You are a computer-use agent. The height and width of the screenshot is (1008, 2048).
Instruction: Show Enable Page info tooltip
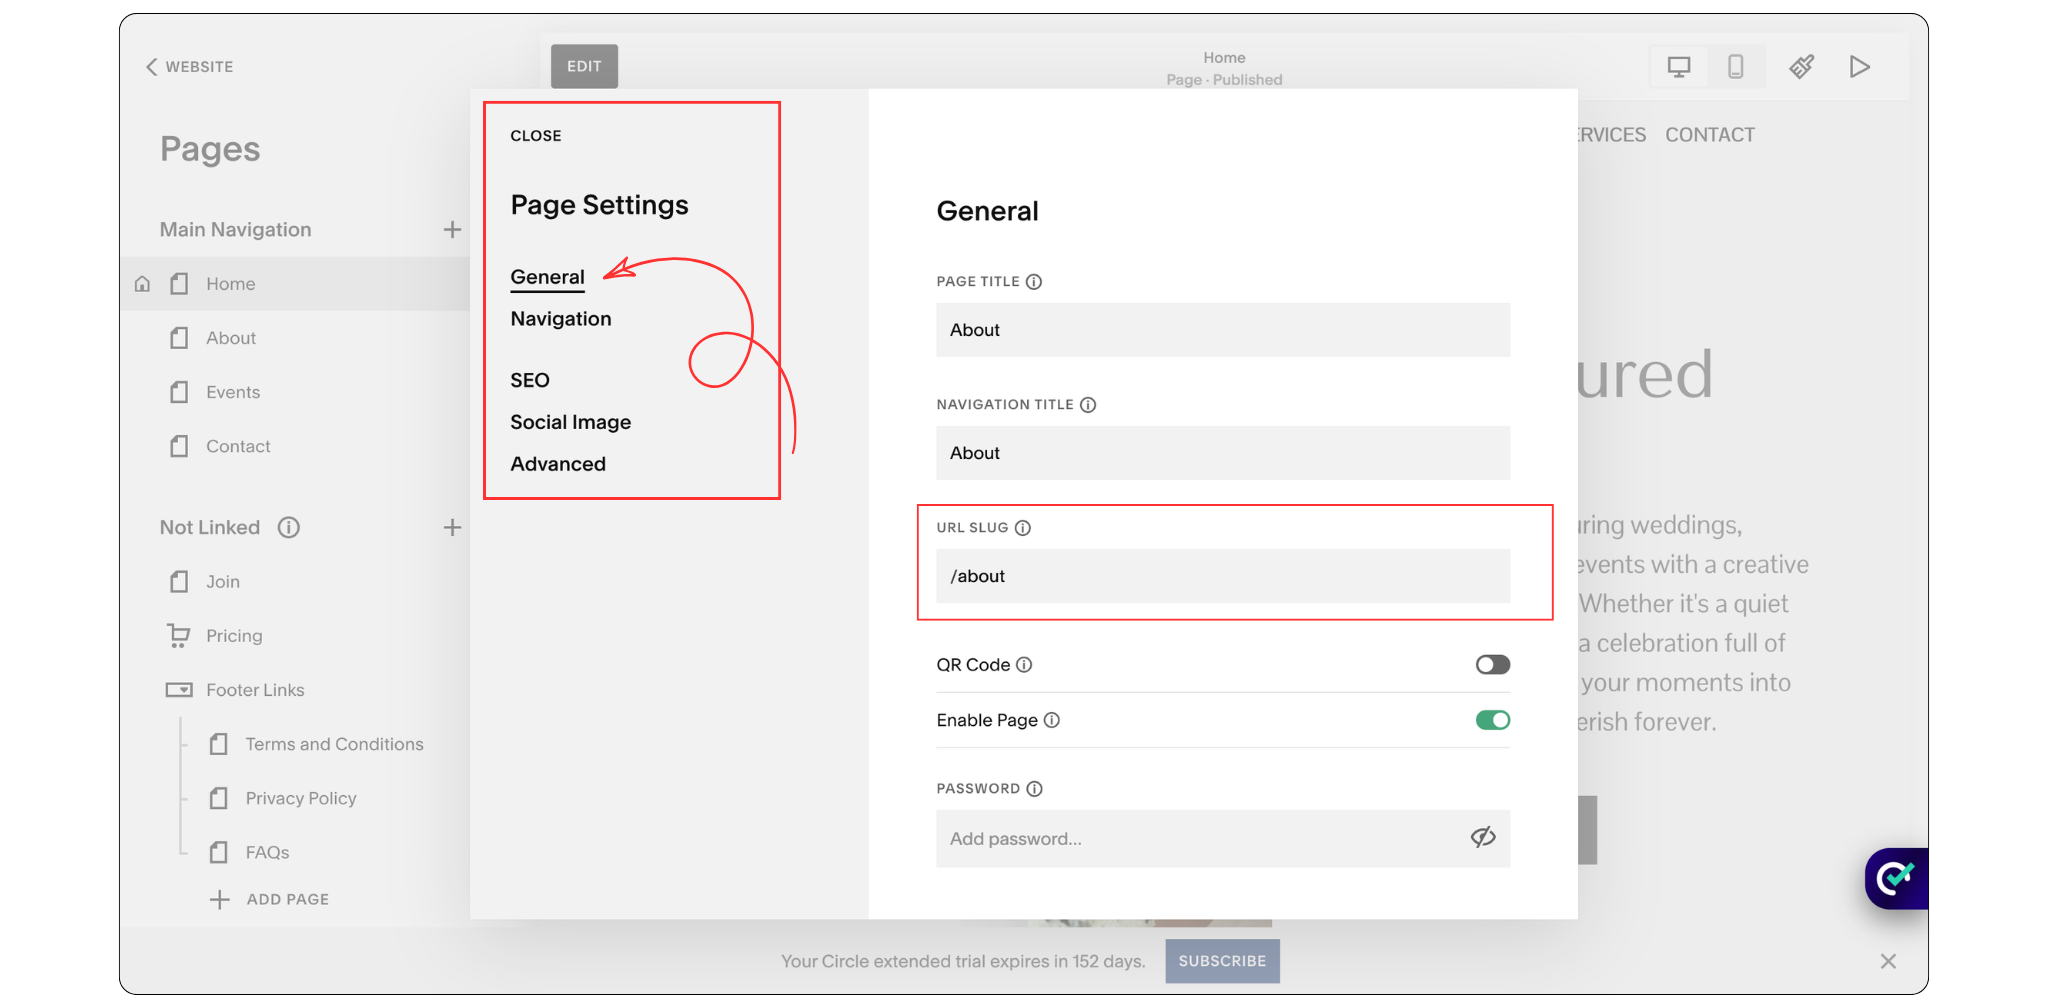tap(1052, 720)
